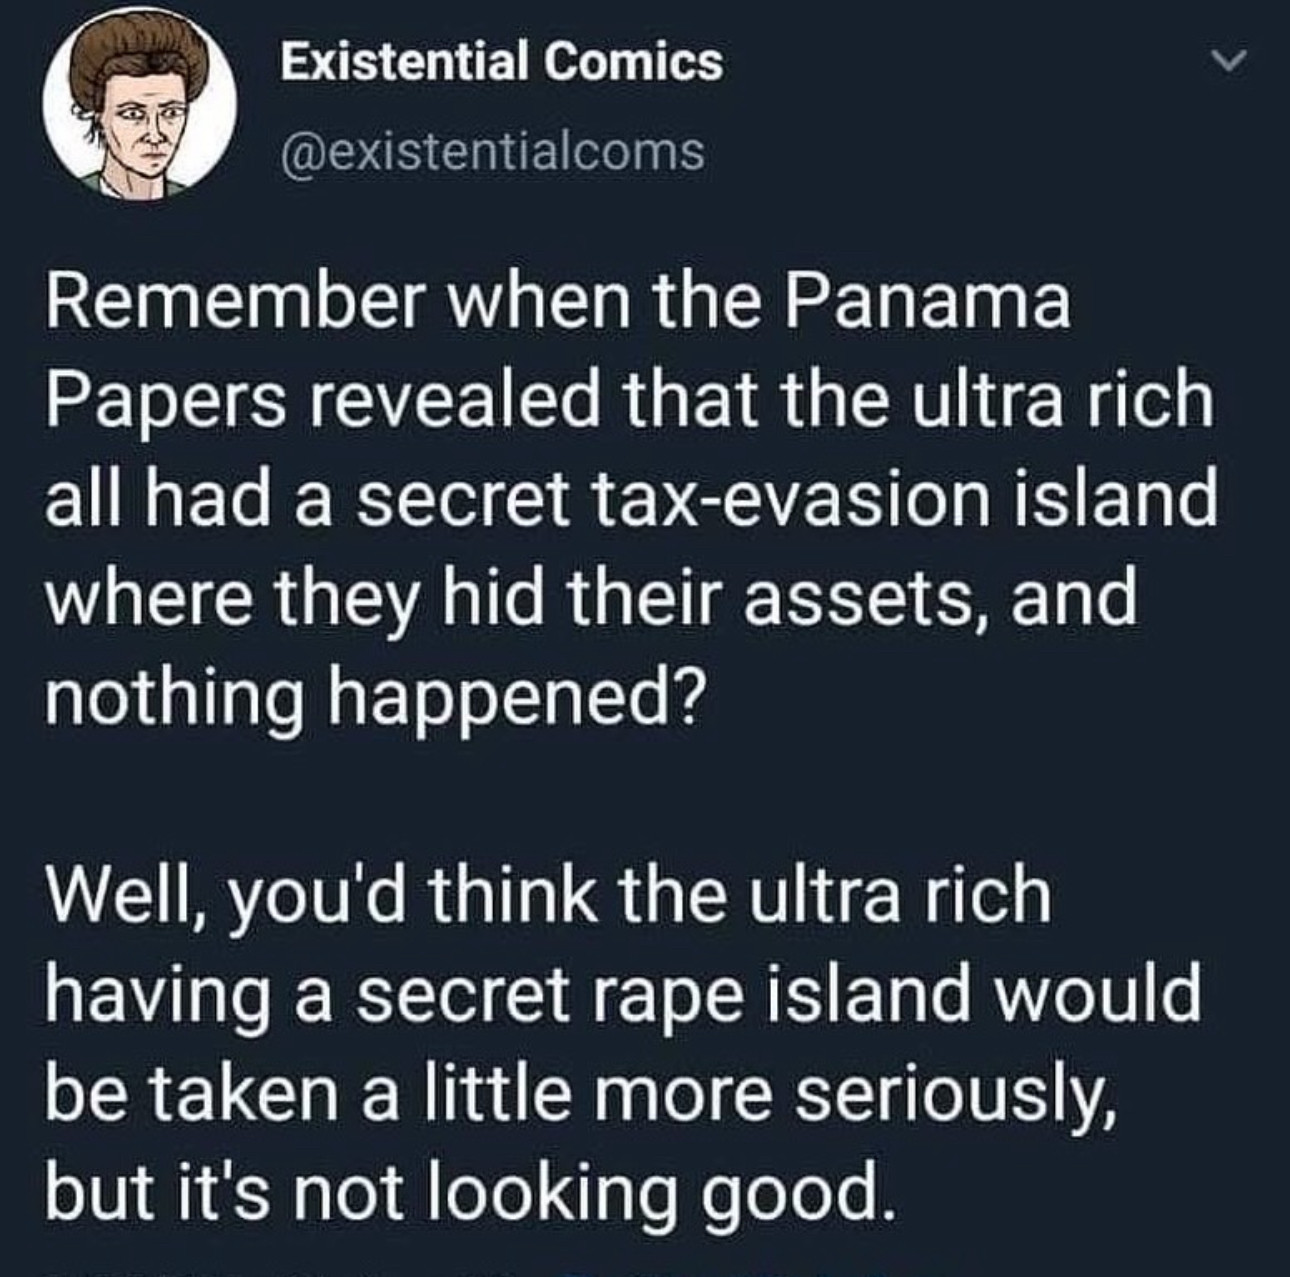
Task: Visit the @existentialcoms handle link
Action: [491, 150]
